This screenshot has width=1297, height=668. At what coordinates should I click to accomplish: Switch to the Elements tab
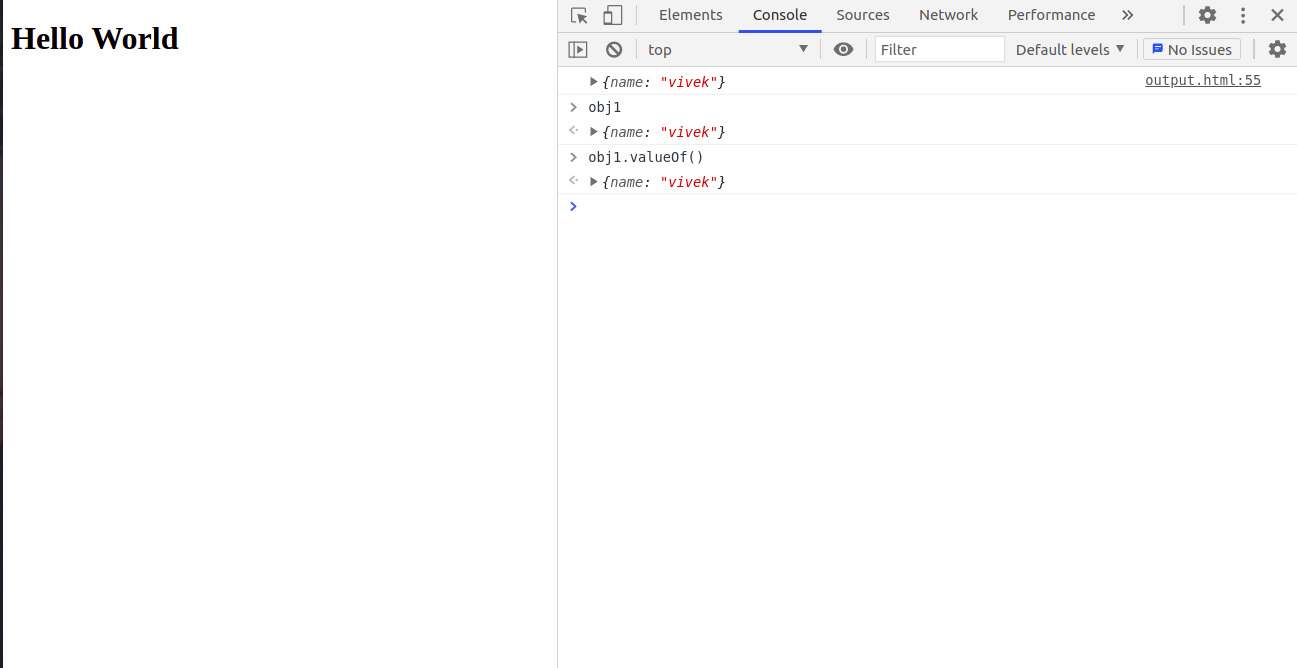(690, 15)
